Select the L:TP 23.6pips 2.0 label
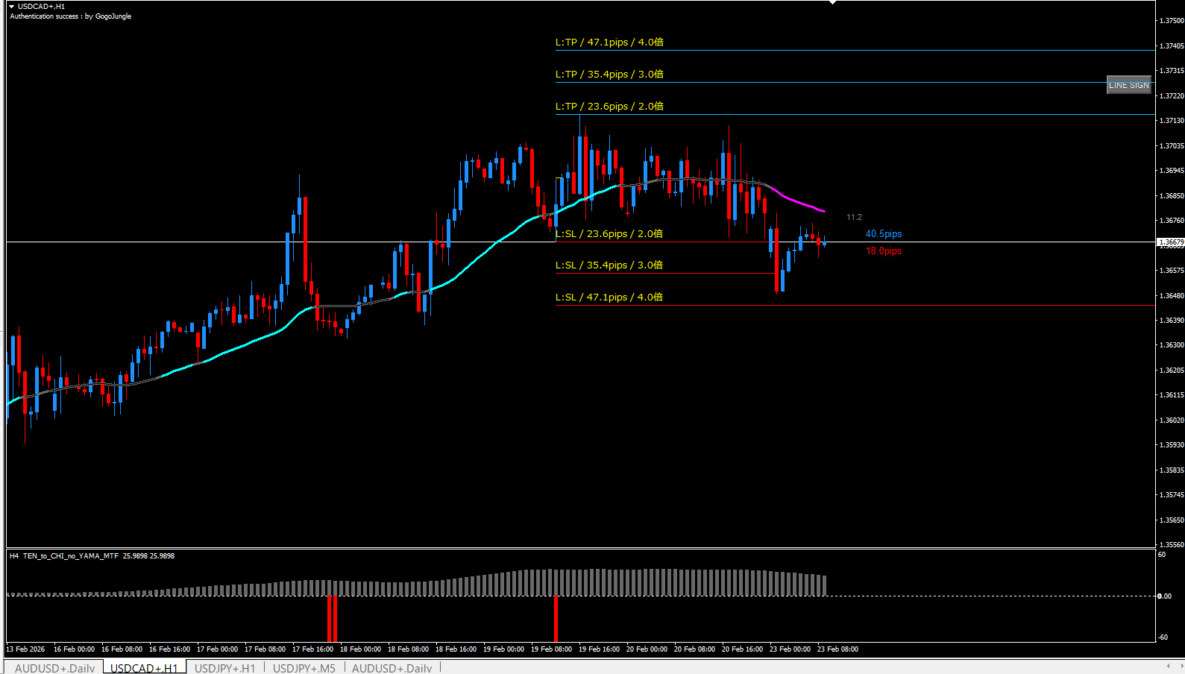Image resolution: width=1185 pixels, height=674 pixels. (609, 106)
